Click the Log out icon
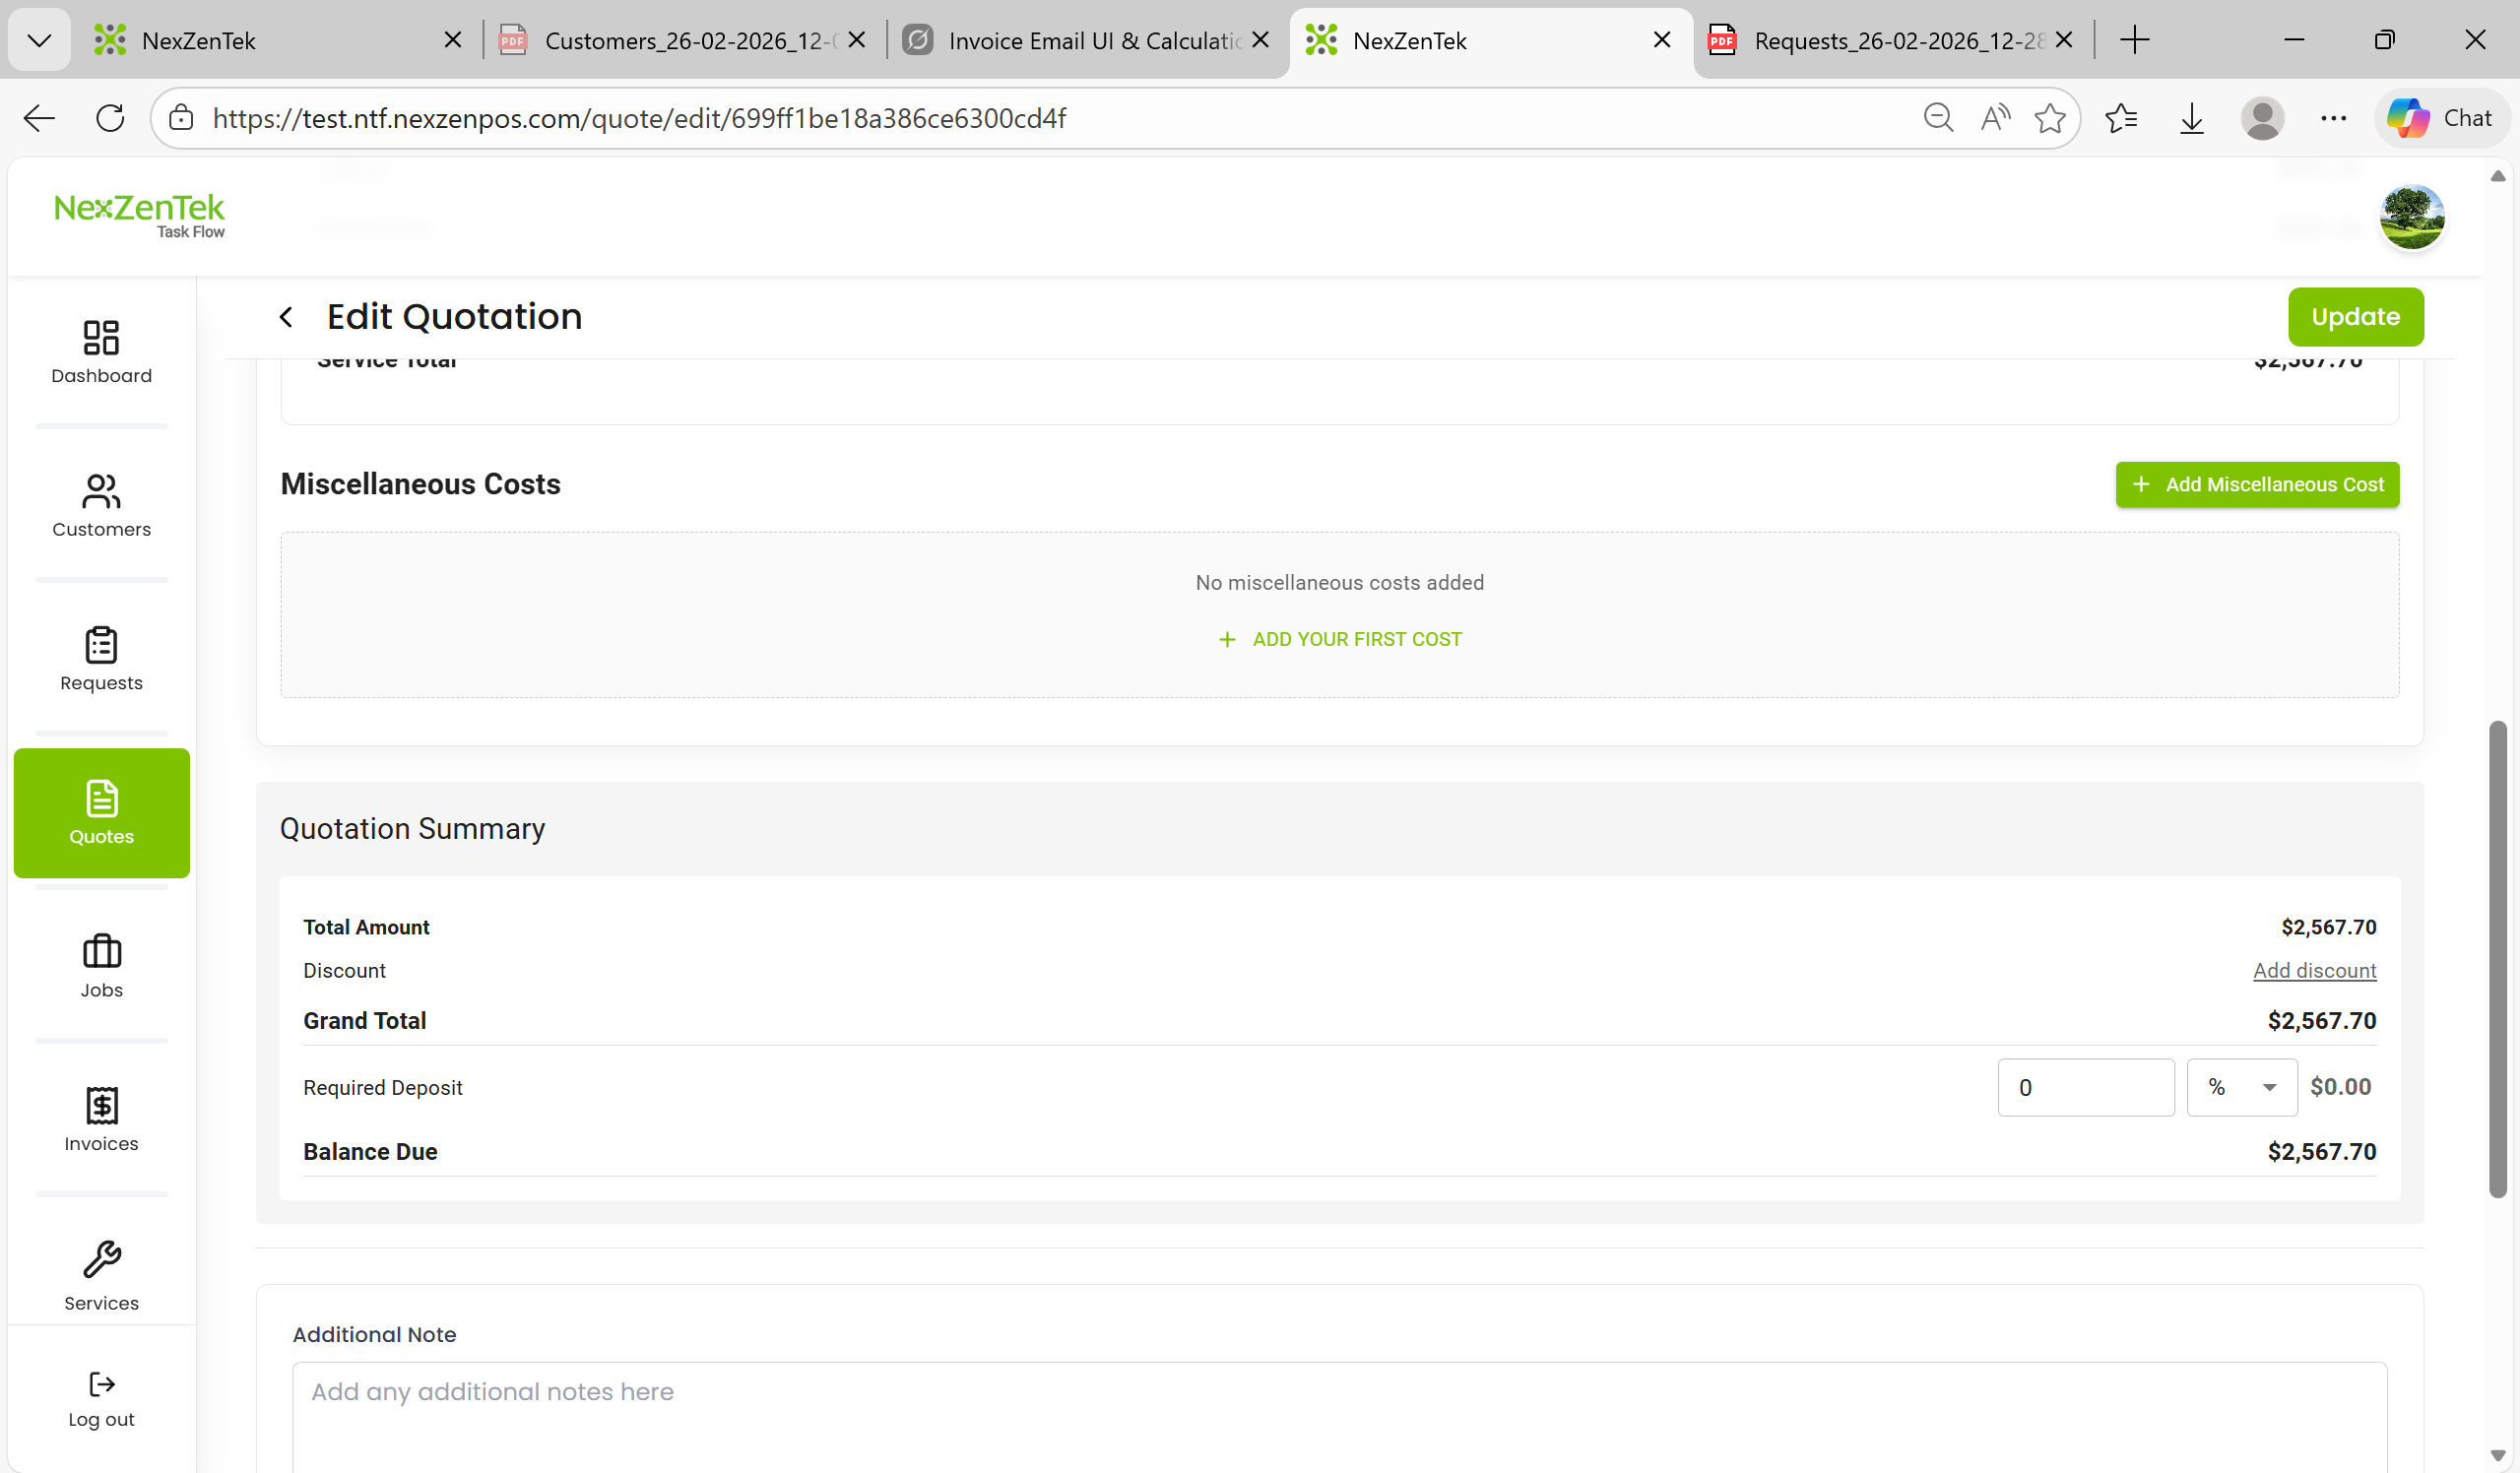2520x1473 pixels. click(x=101, y=1384)
